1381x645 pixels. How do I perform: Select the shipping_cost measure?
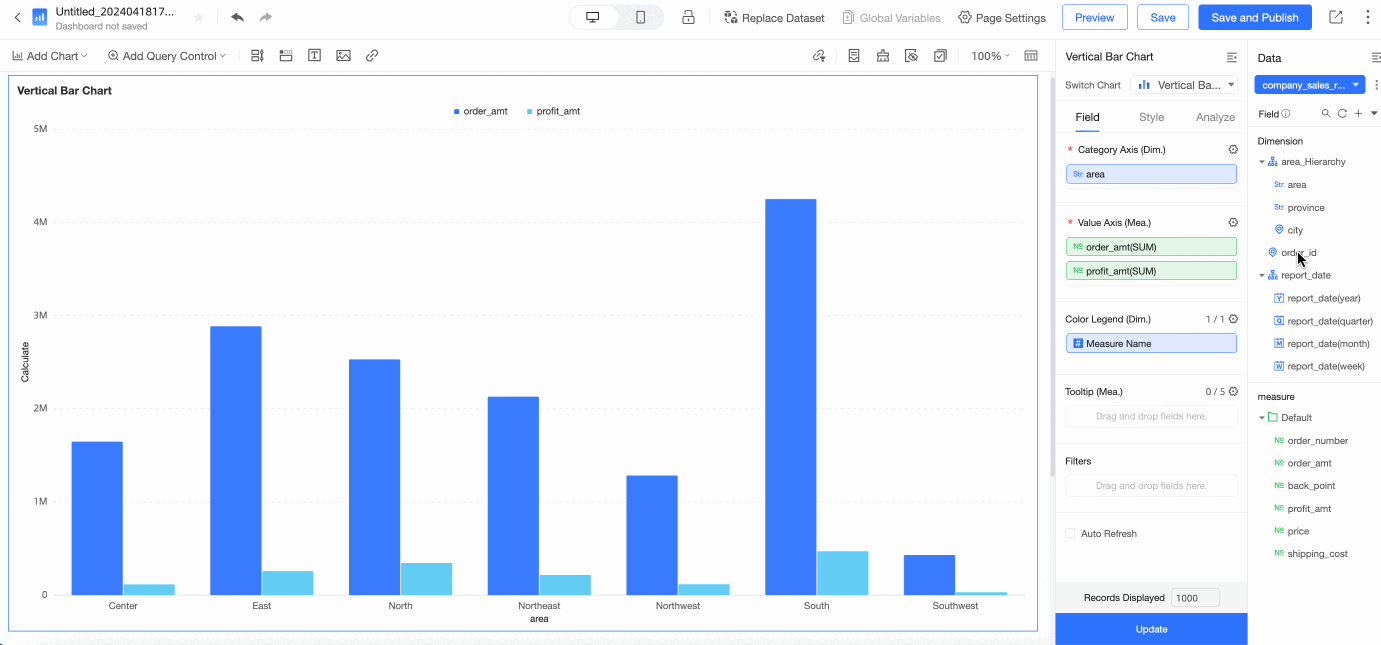pyautogui.click(x=1317, y=554)
